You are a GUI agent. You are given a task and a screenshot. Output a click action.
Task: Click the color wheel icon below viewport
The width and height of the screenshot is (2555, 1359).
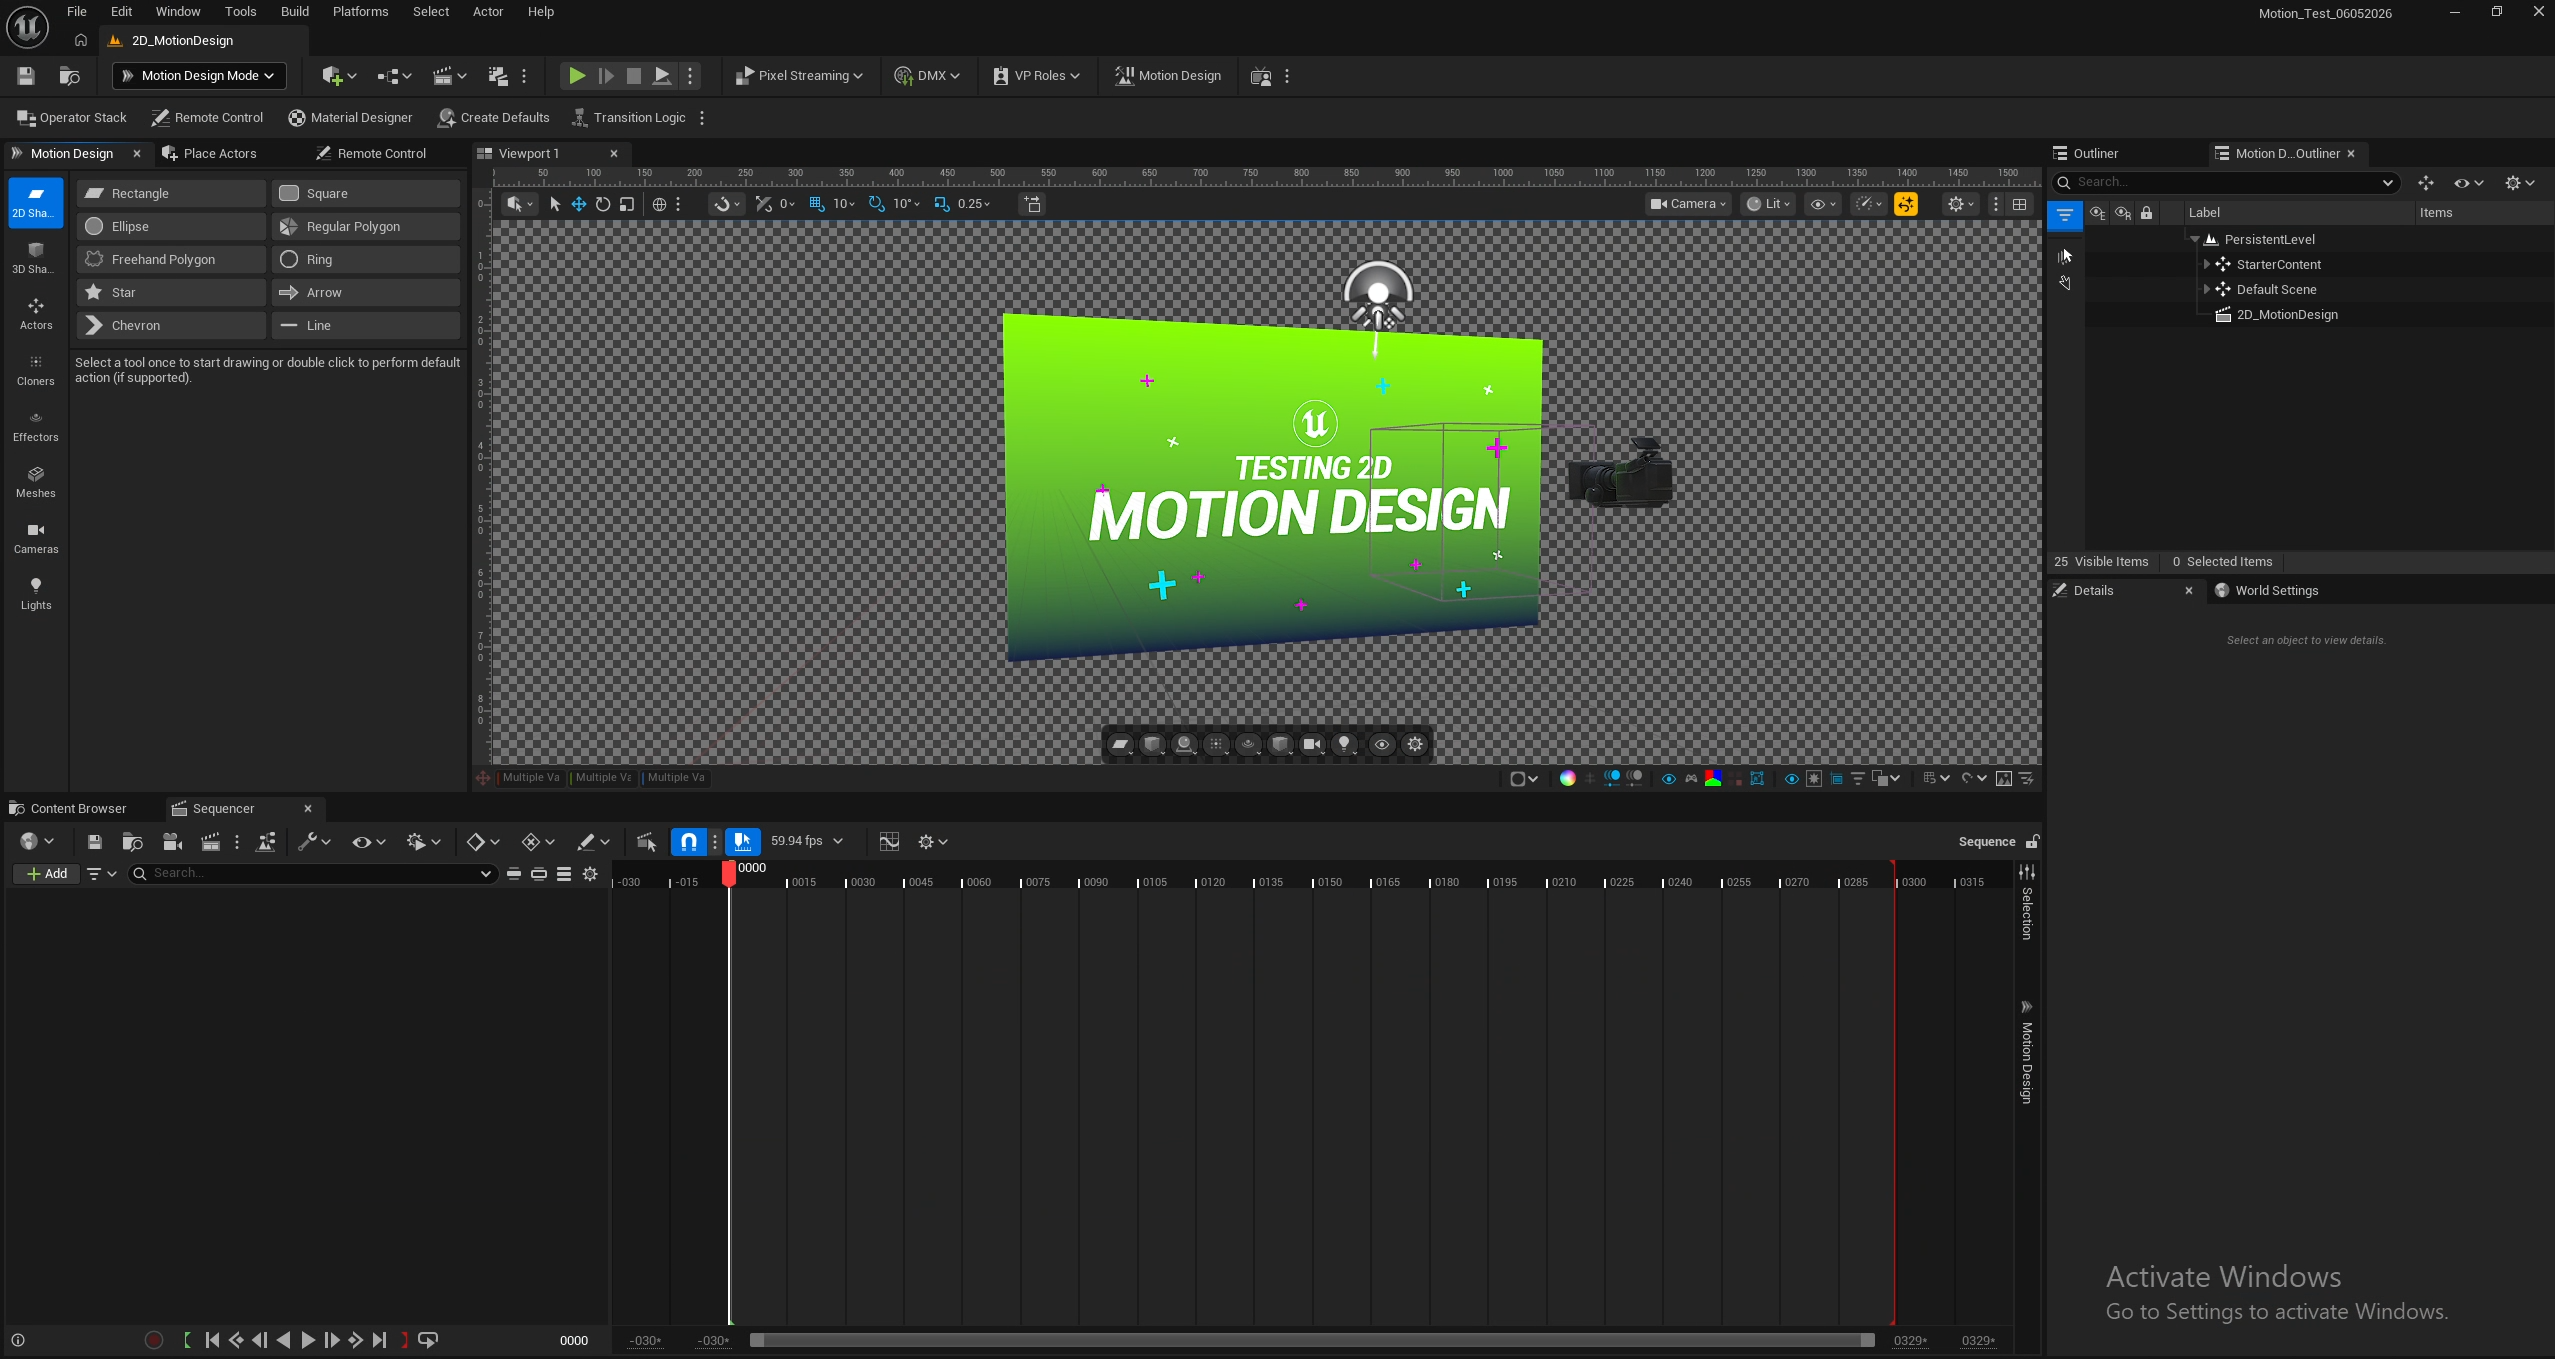1567,779
